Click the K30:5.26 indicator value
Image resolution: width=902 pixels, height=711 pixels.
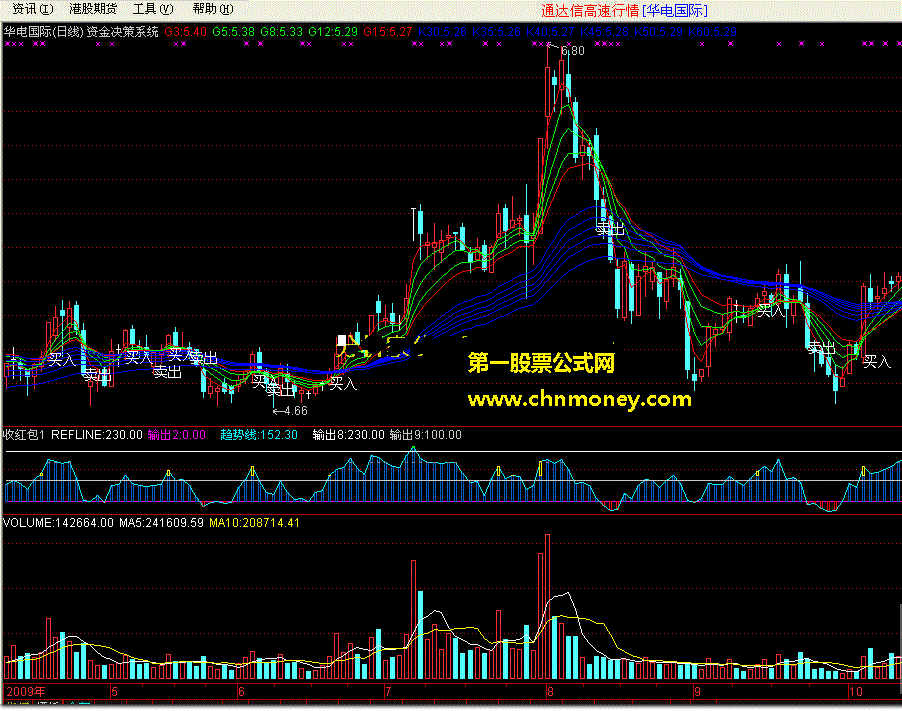[442, 32]
